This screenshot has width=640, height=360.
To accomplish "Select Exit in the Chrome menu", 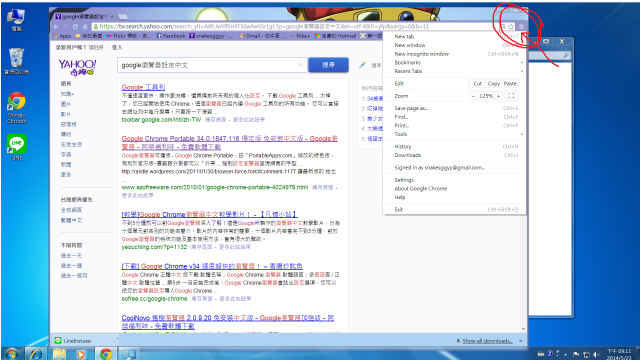I will tap(454, 209).
